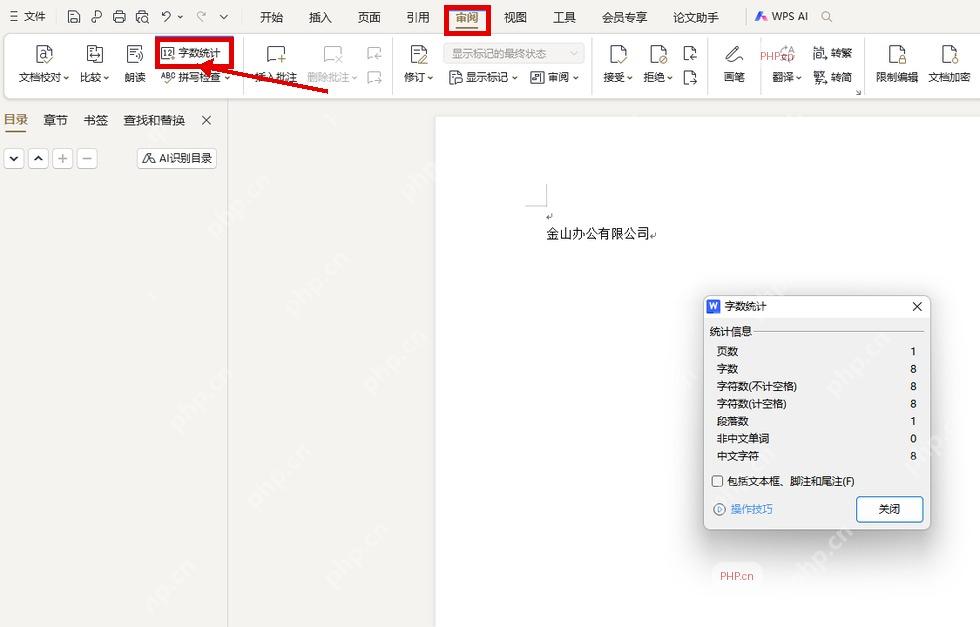This screenshot has height=627, width=980.
Task: Jump to next revision icon
Action: click(x=690, y=78)
